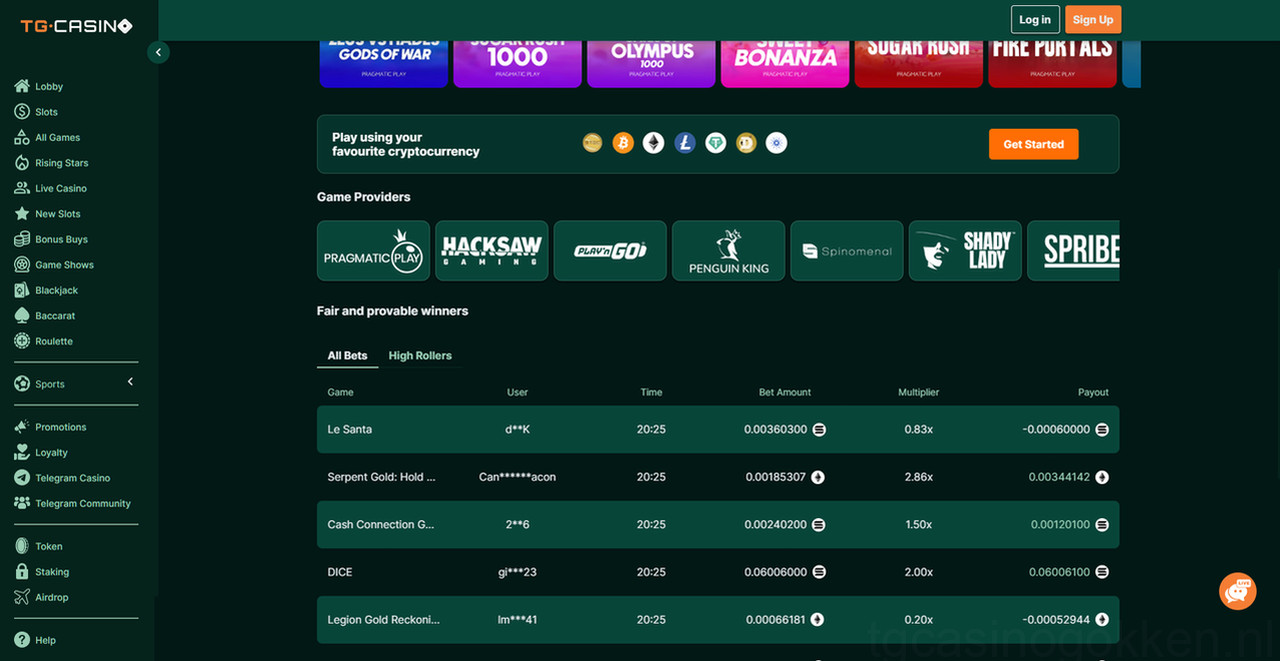
Task: Expand the Sports submenu arrow
Action: [x=130, y=382]
